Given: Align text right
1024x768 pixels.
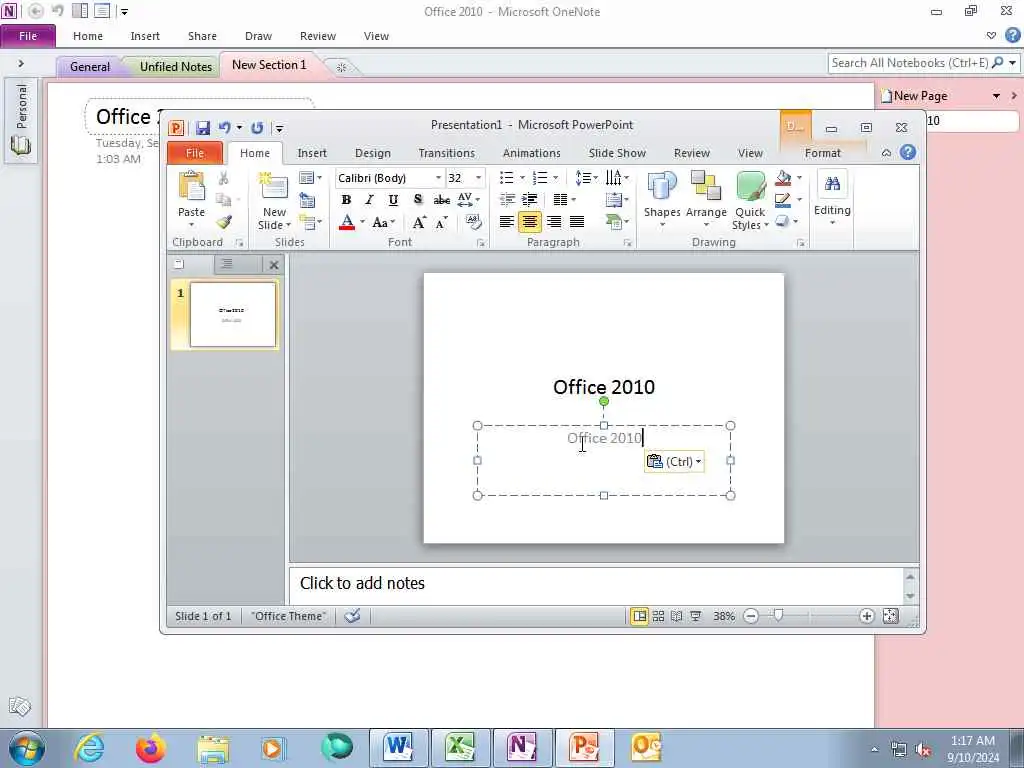Looking at the screenshot, I should [554, 222].
